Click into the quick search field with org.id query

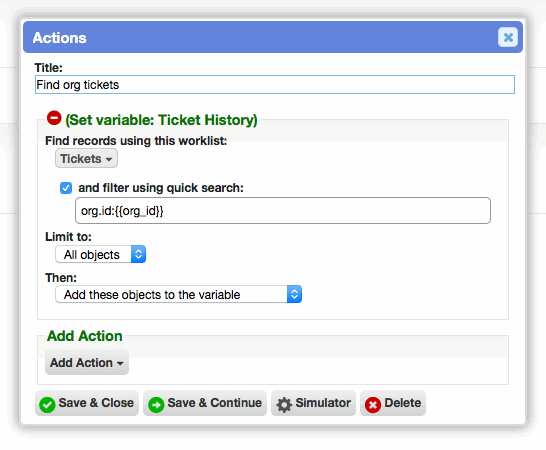click(x=283, y=211)
